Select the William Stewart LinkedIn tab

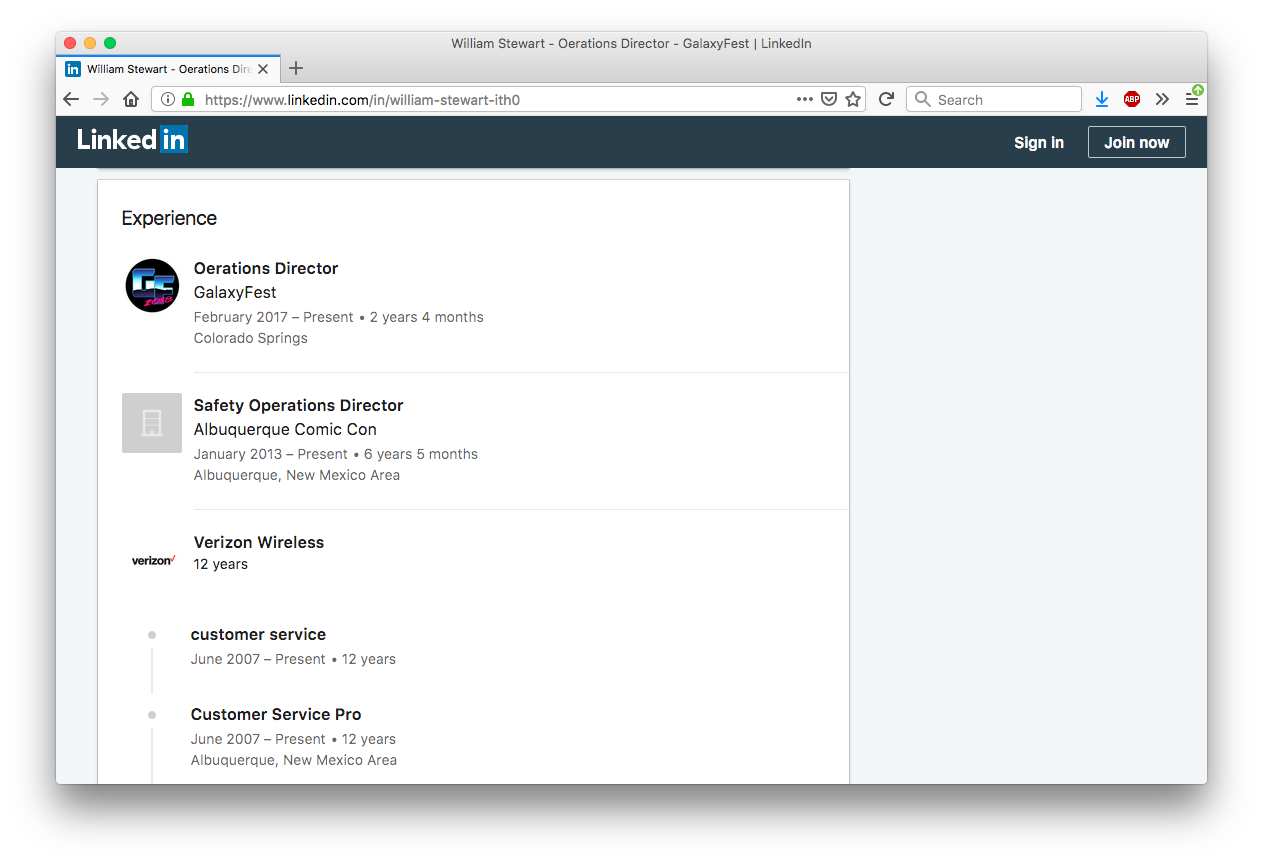168,69
